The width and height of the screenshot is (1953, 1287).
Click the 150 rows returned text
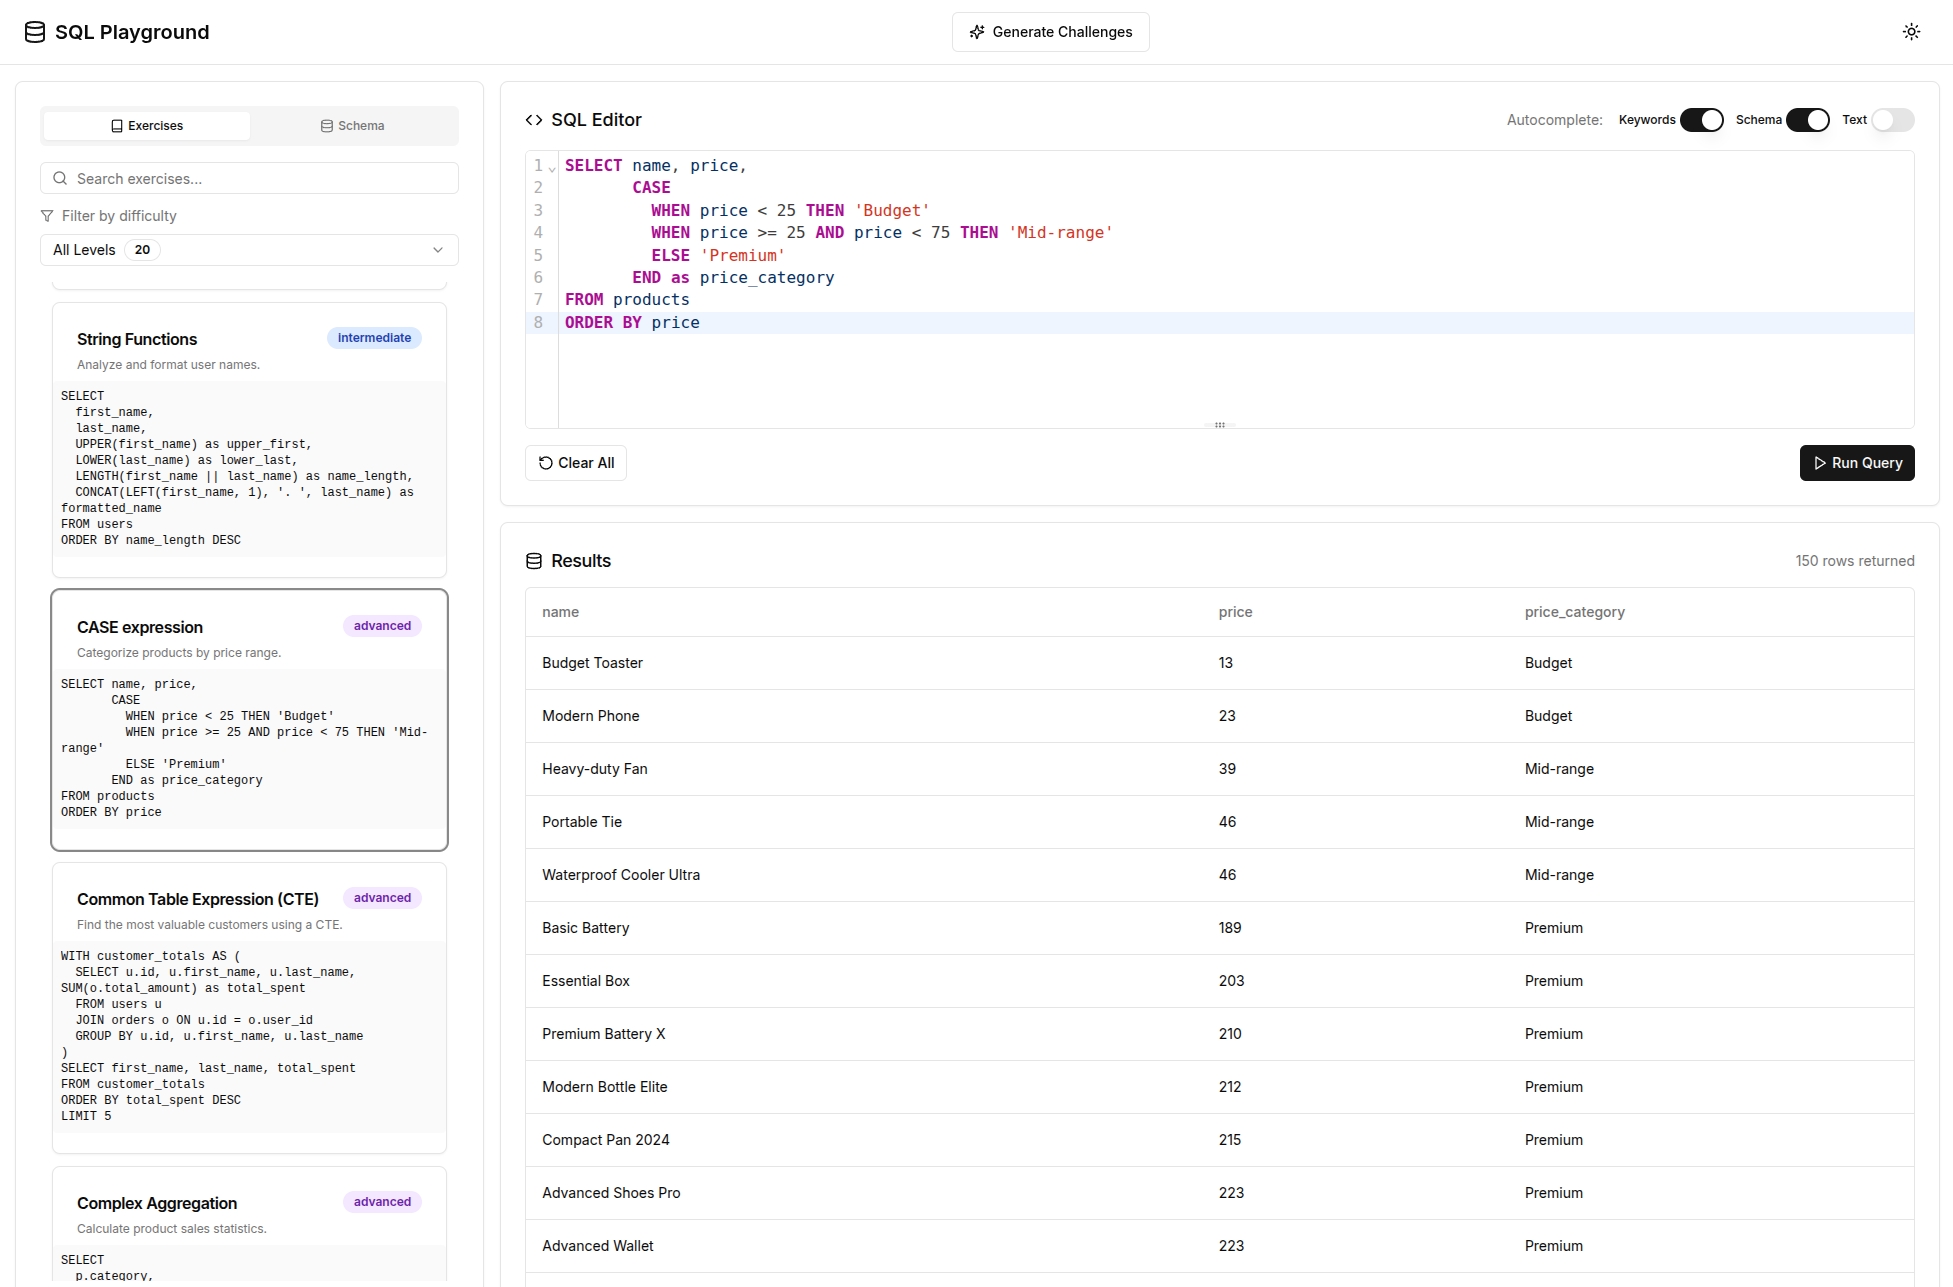pos(1854,561)
